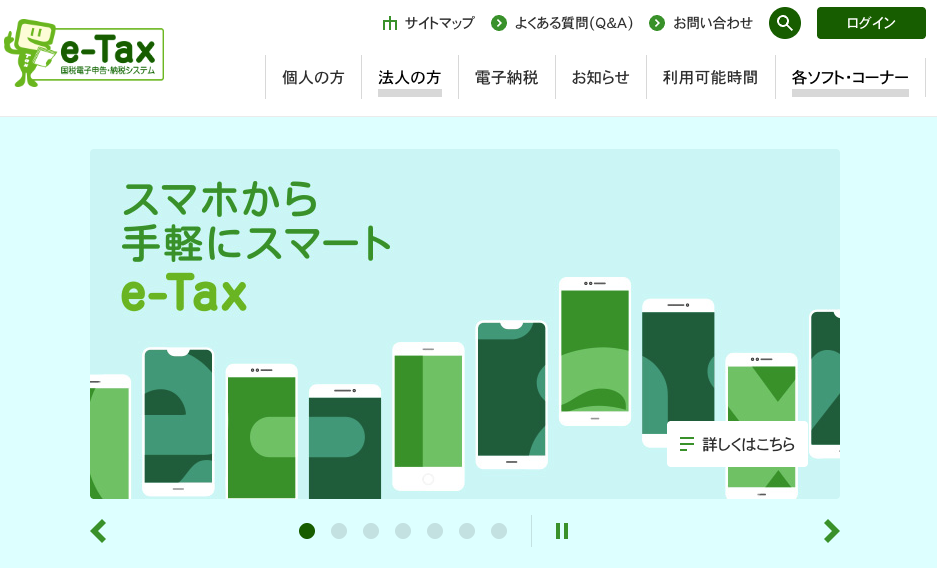The width and height of the screenshot is (937, 568).
Task: Click the arrow icon beside お問い合わせ
Action: (657, 23)
